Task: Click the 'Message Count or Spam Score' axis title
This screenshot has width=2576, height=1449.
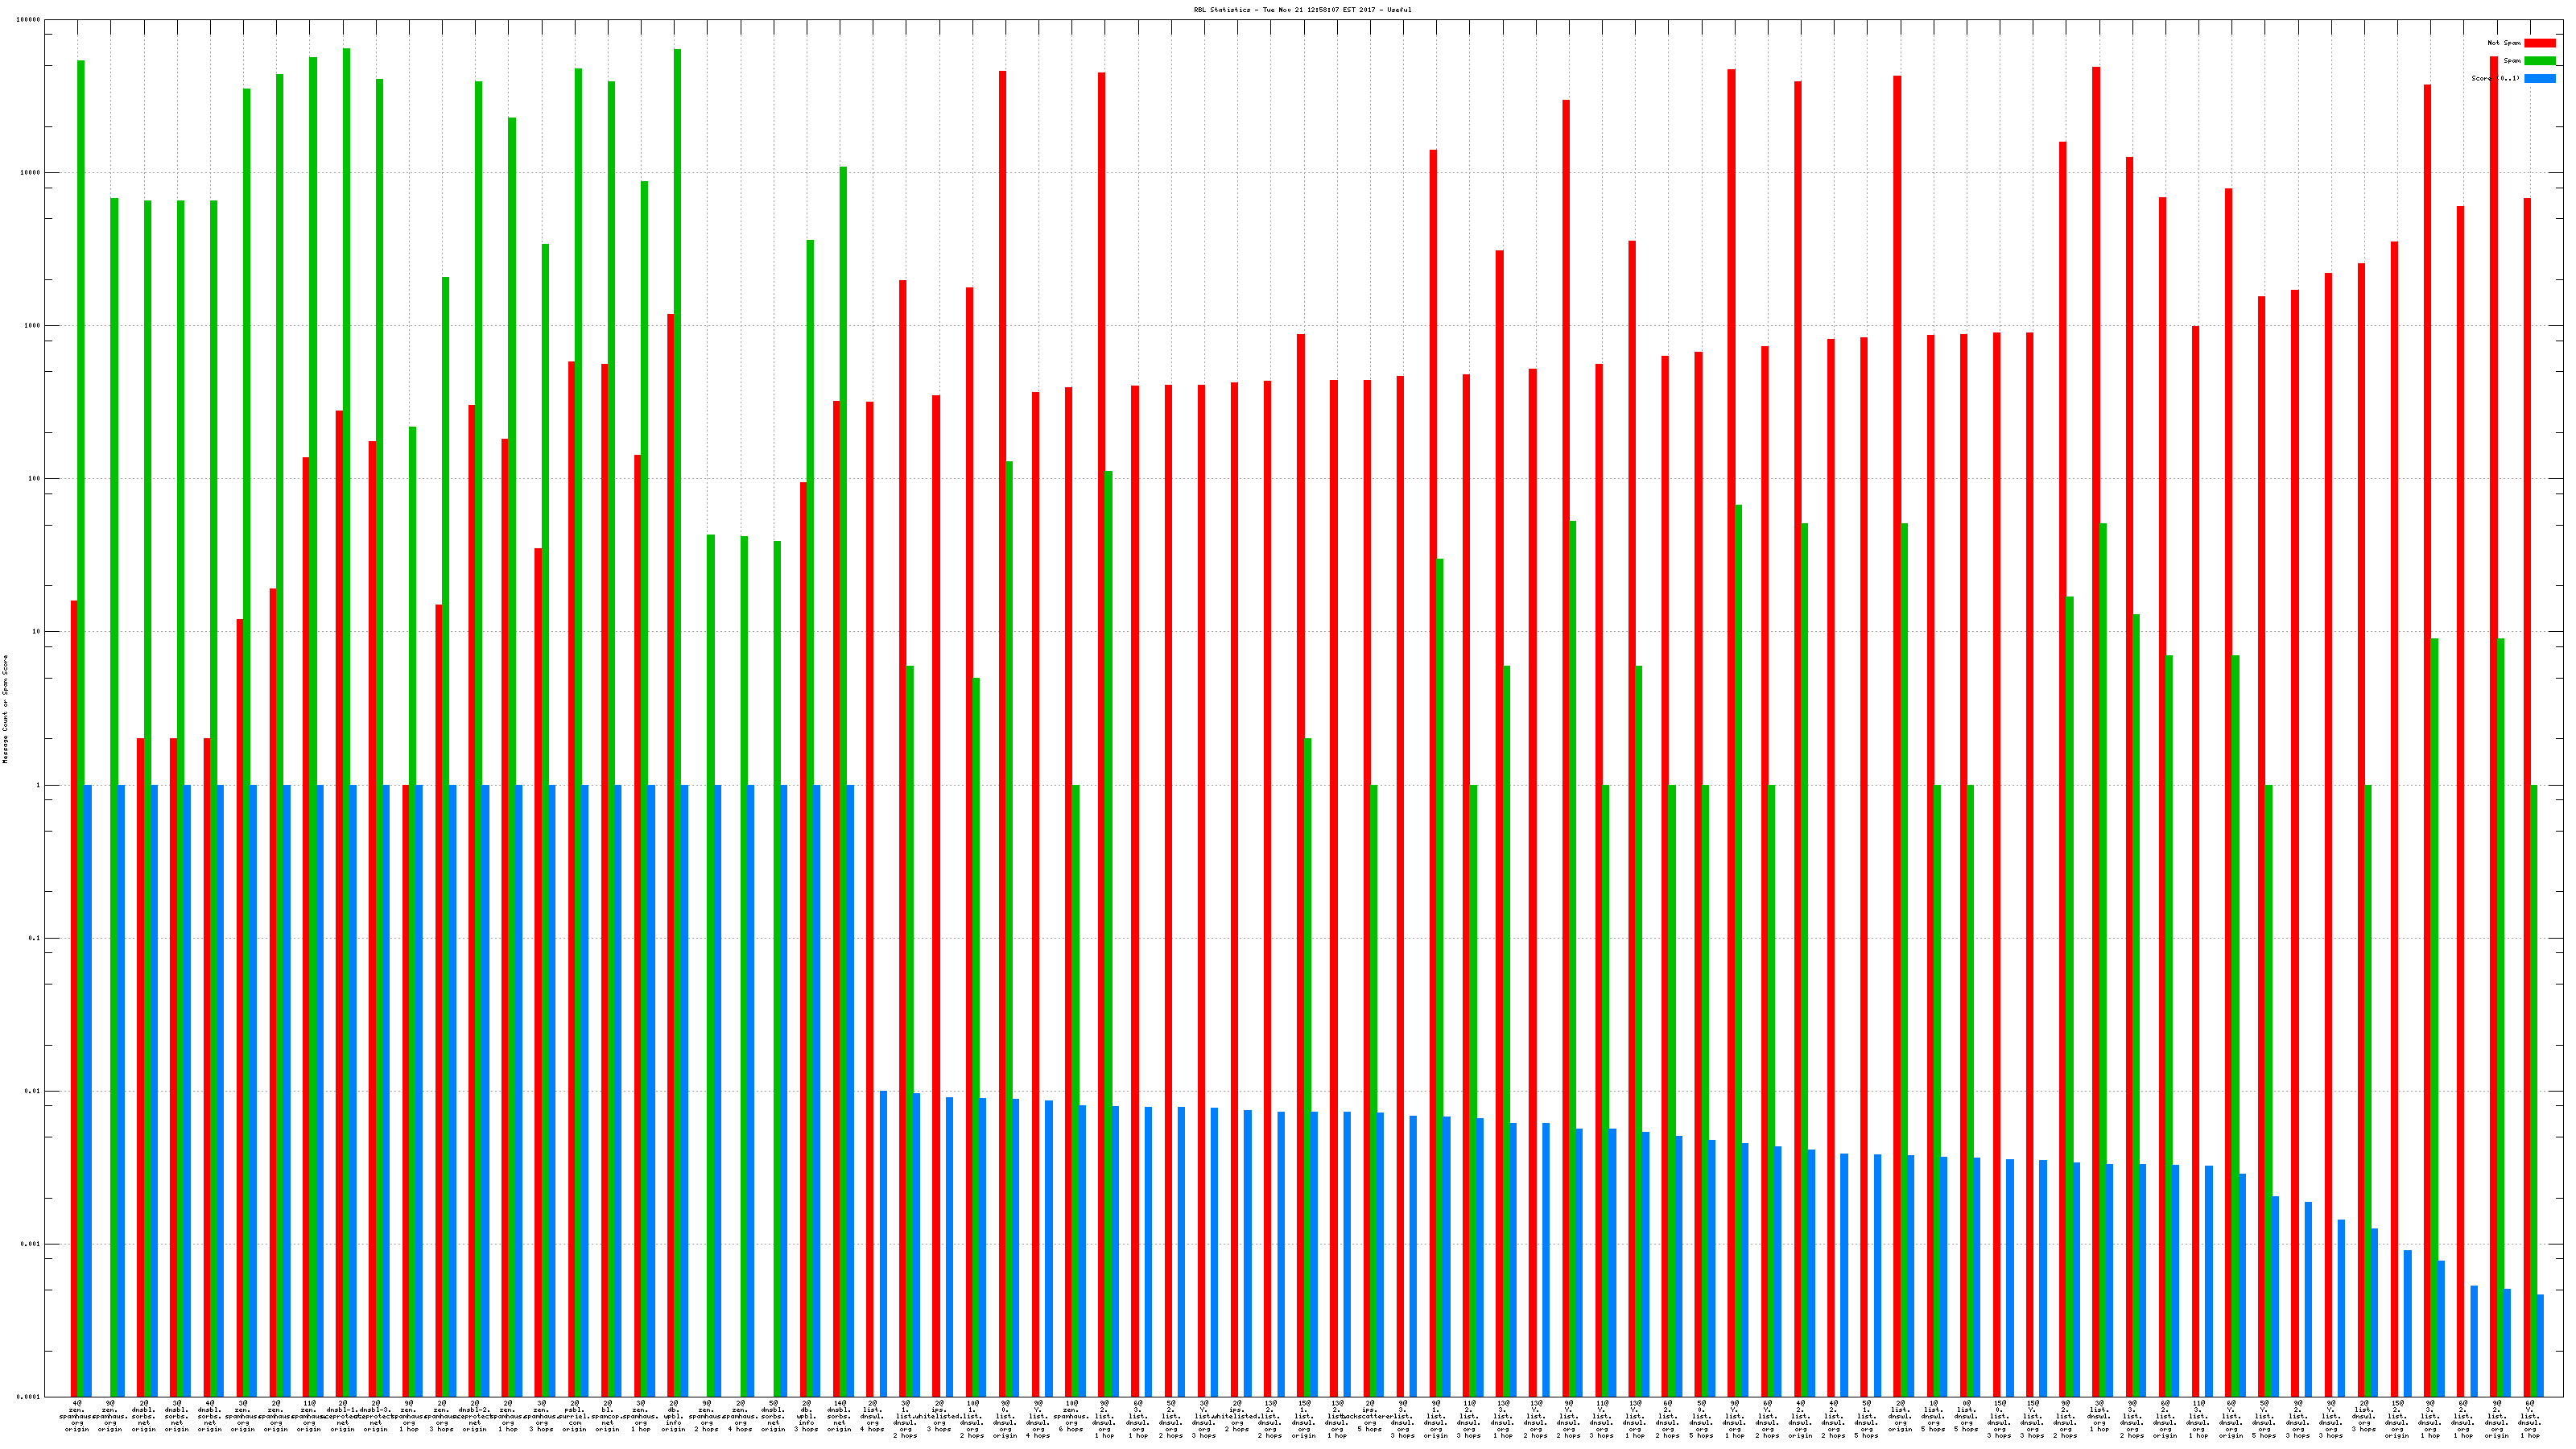Action: (5, 709)
